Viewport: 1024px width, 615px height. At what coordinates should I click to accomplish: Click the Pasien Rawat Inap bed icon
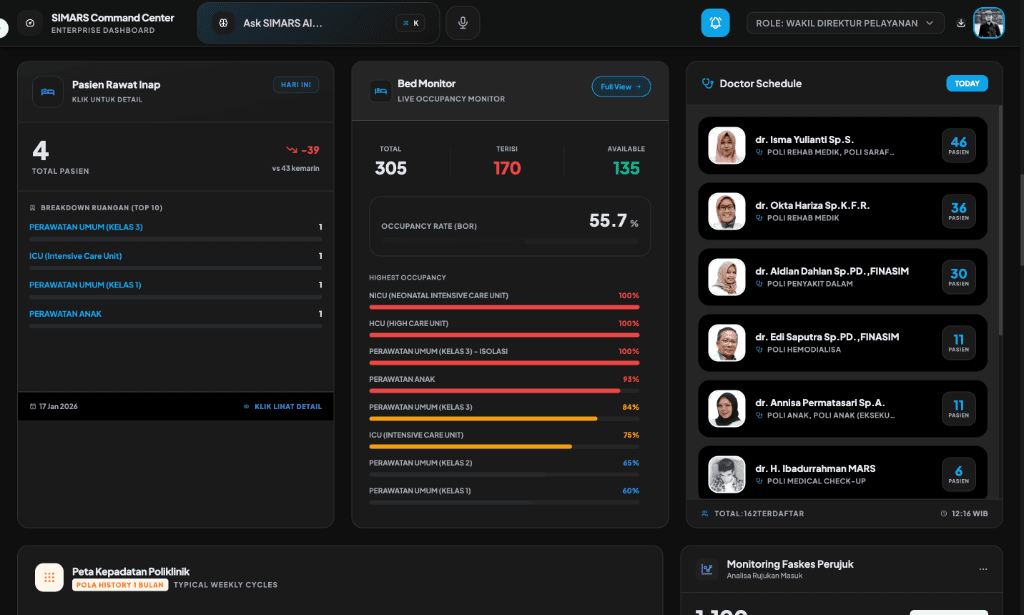coord(48,91)
